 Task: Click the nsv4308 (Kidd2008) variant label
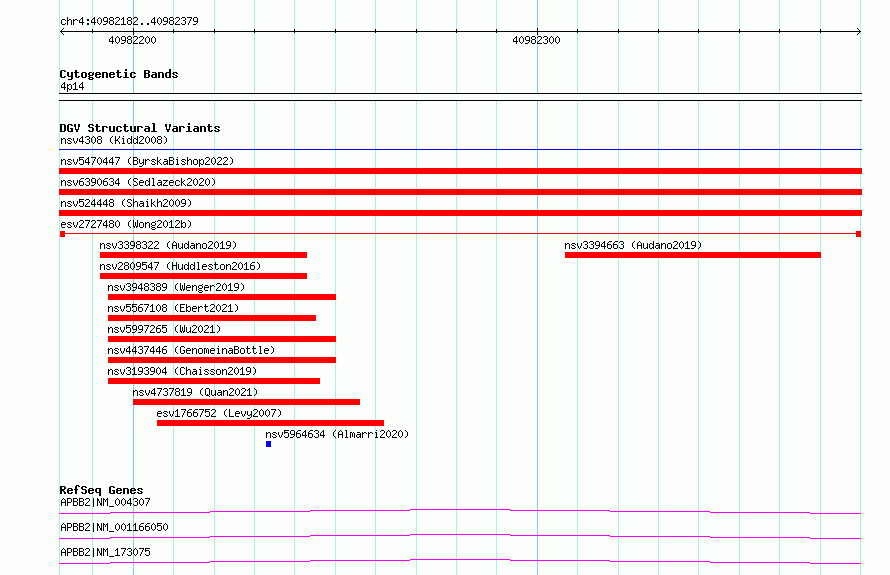point(114,140)
